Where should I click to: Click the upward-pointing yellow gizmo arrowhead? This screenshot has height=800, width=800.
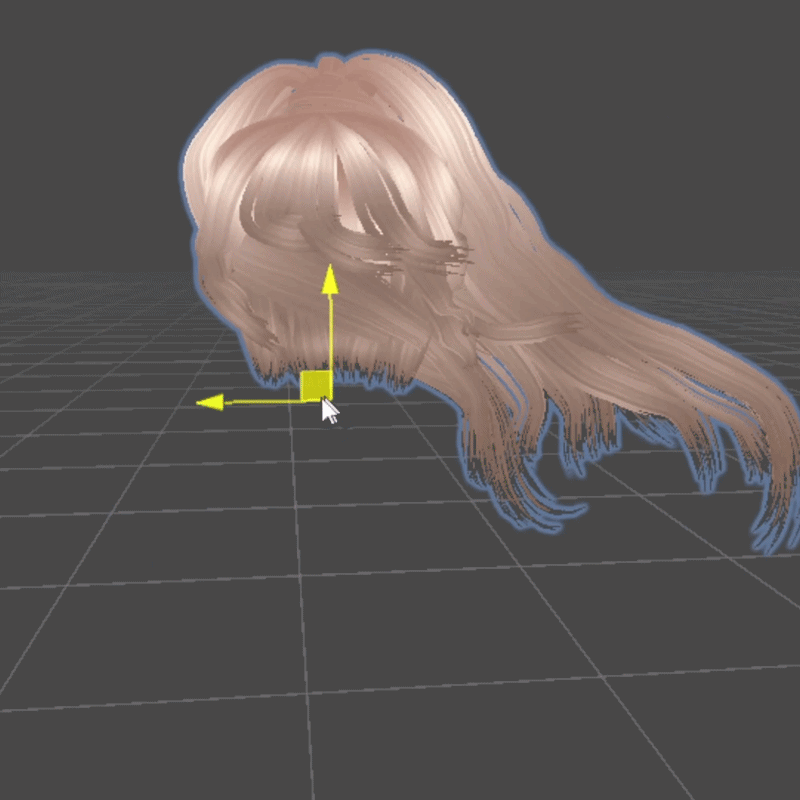(329, 279)
